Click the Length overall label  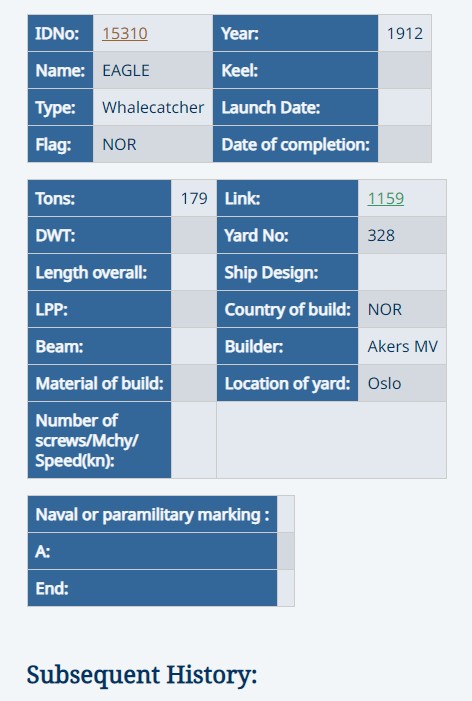click(x=91, y=273)
